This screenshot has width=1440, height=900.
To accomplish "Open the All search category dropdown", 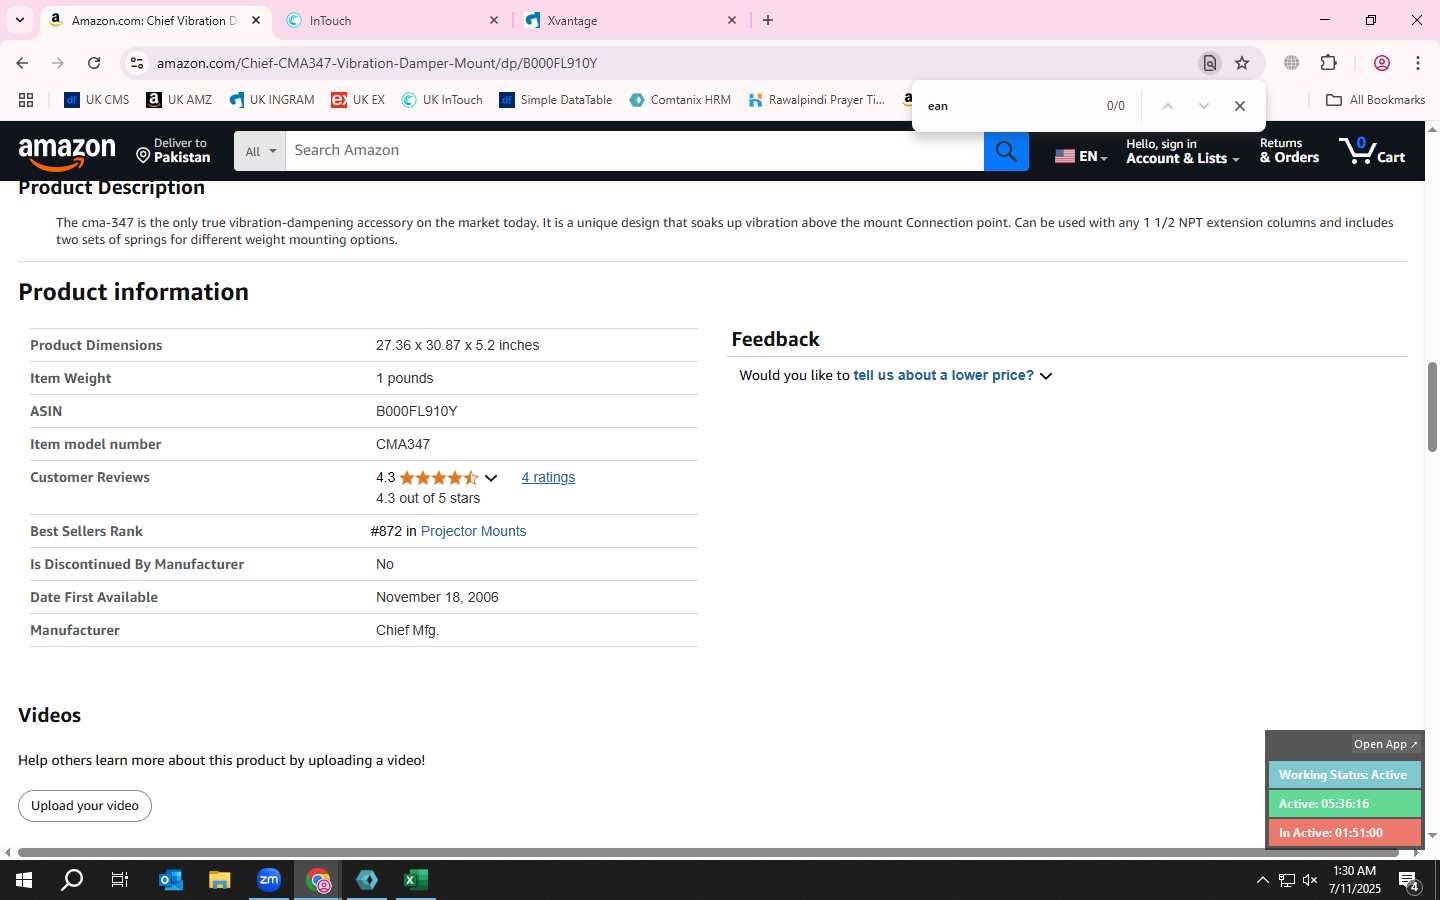I will click(x=260, y=151).
